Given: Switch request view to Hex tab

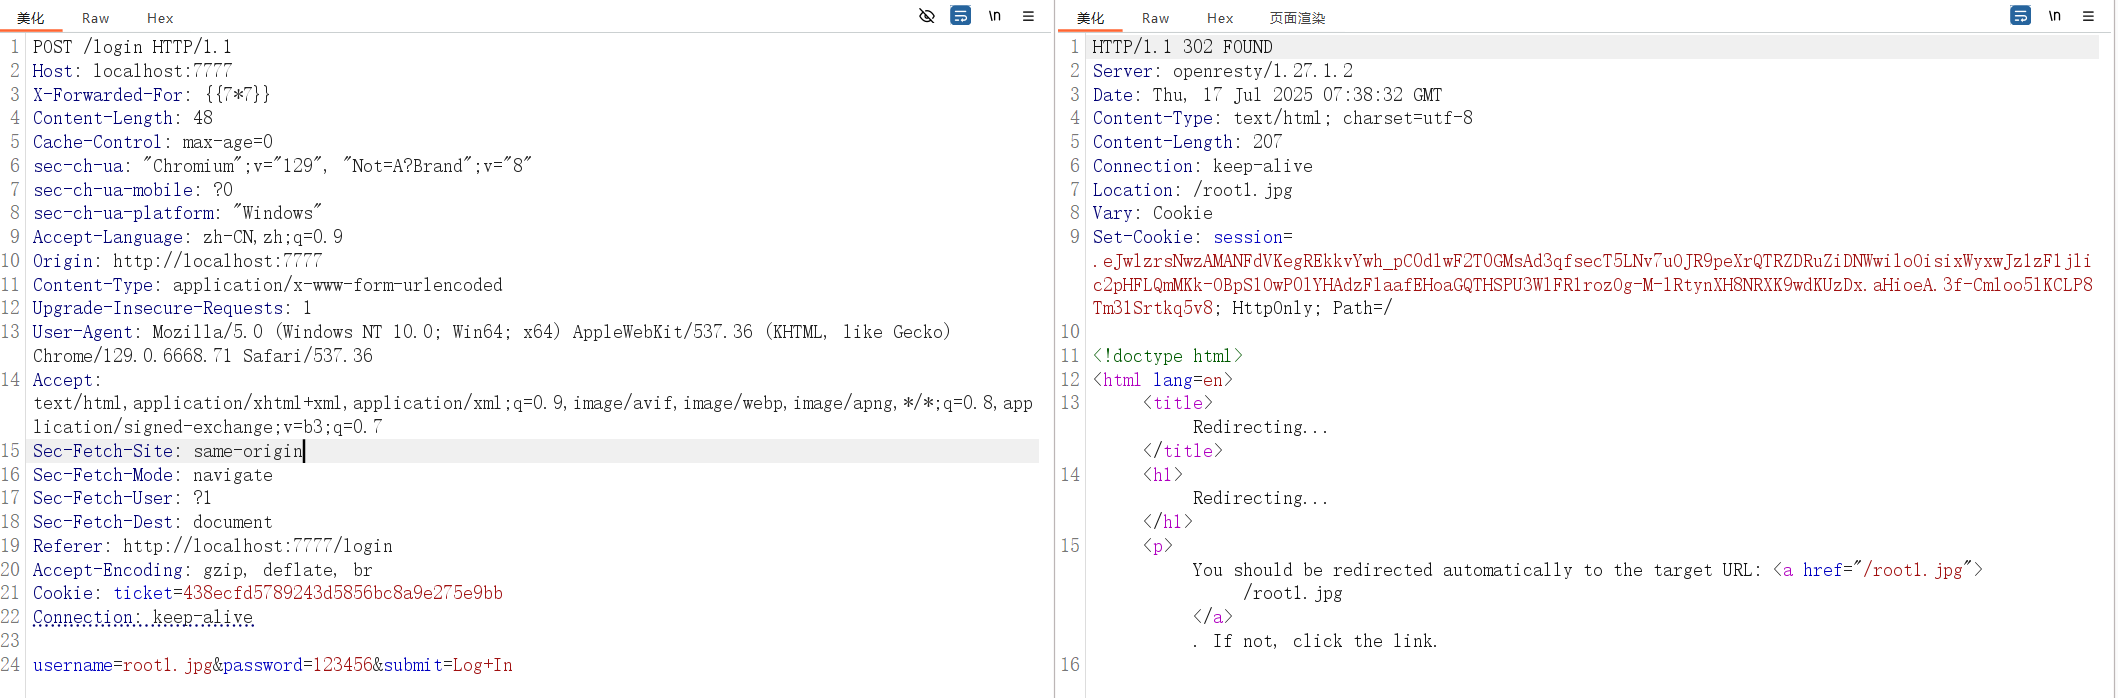Looking at the screenshot, I should [x=160, y=18].
